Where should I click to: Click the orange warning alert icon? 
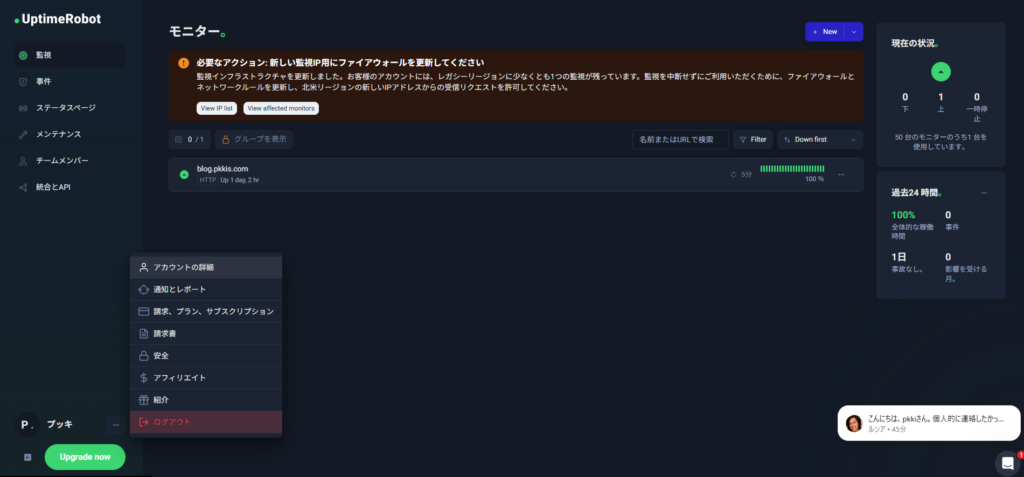[x=184, y=63]
